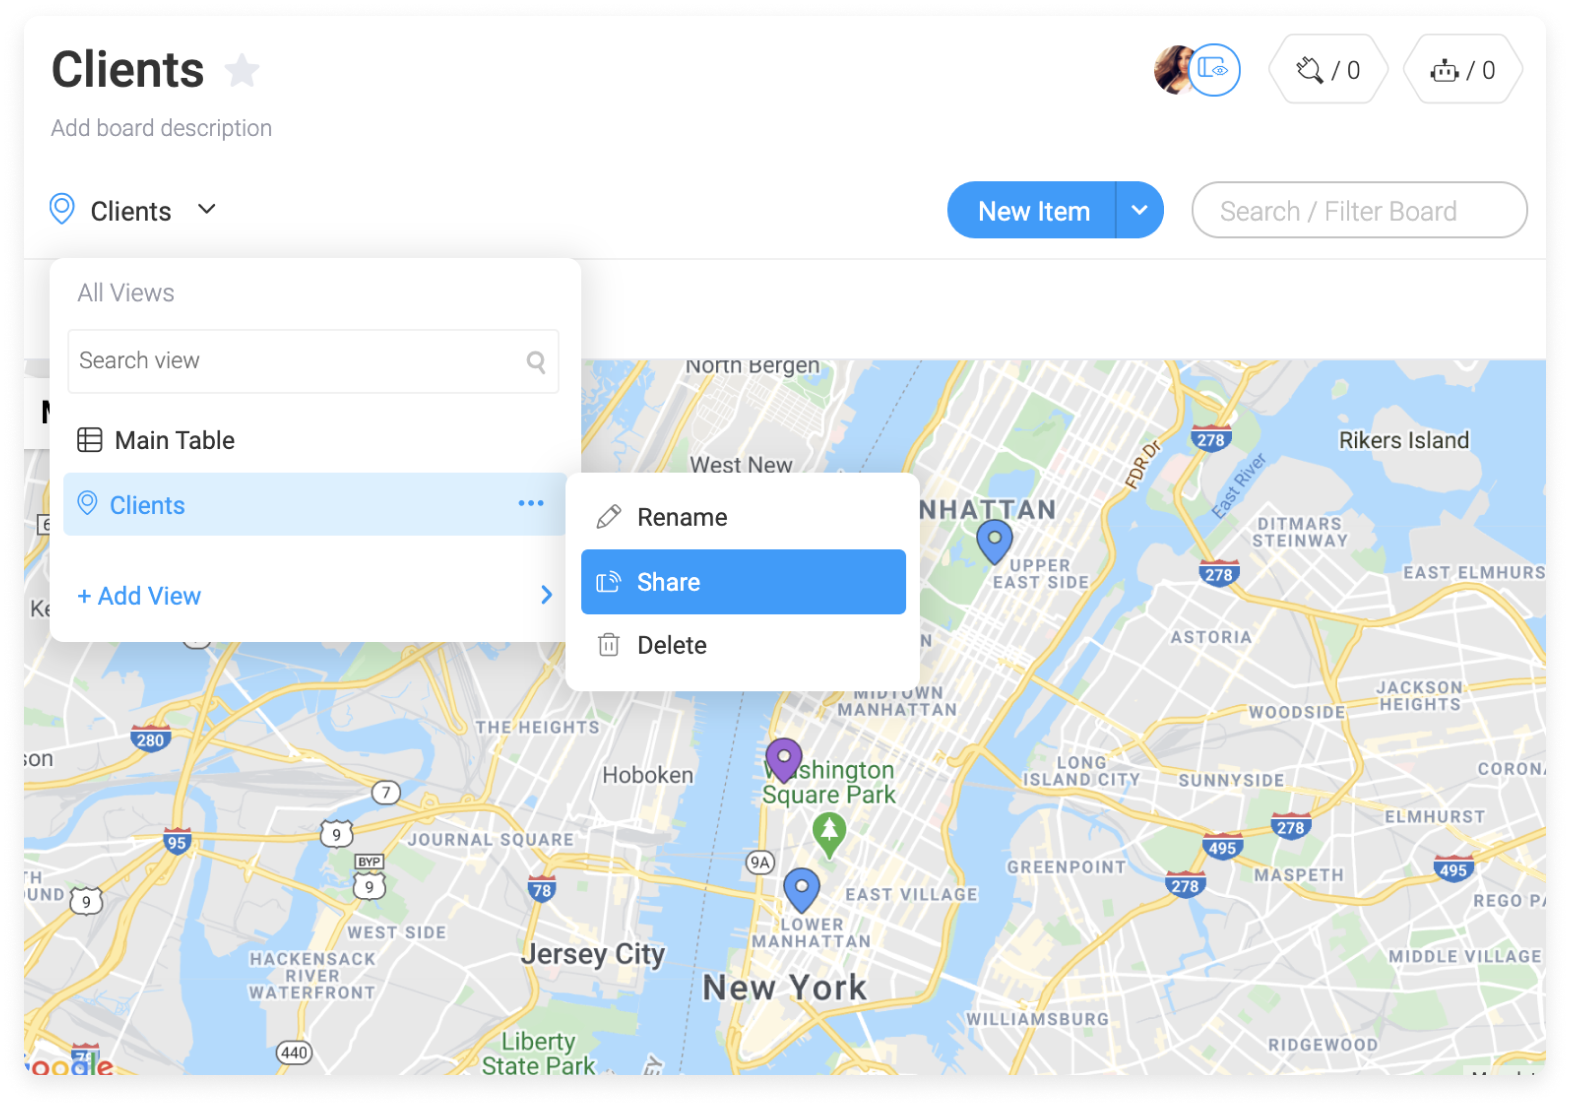Click the blue pin in Lower Manhattan
Screen dimensions: 1570x1107
click(801, 889)
